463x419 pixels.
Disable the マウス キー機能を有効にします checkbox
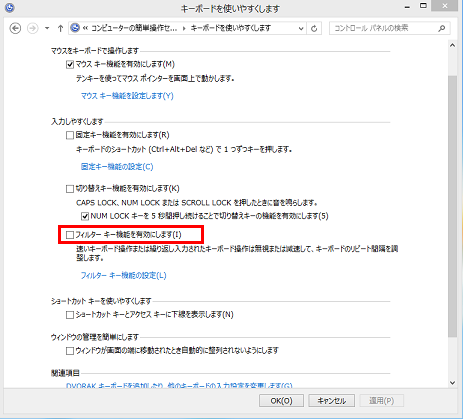pyautogui.click(x=70, y=64)
